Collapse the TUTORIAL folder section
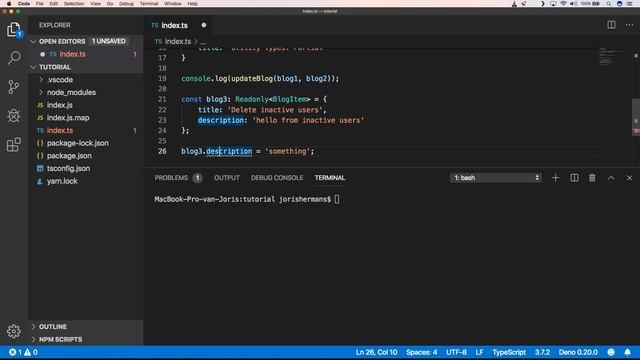Viewport: 640px width, 360px height. [x=33, y=67]
